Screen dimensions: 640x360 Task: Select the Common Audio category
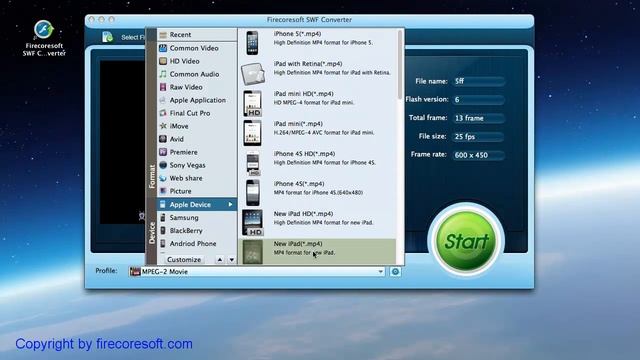197,74
